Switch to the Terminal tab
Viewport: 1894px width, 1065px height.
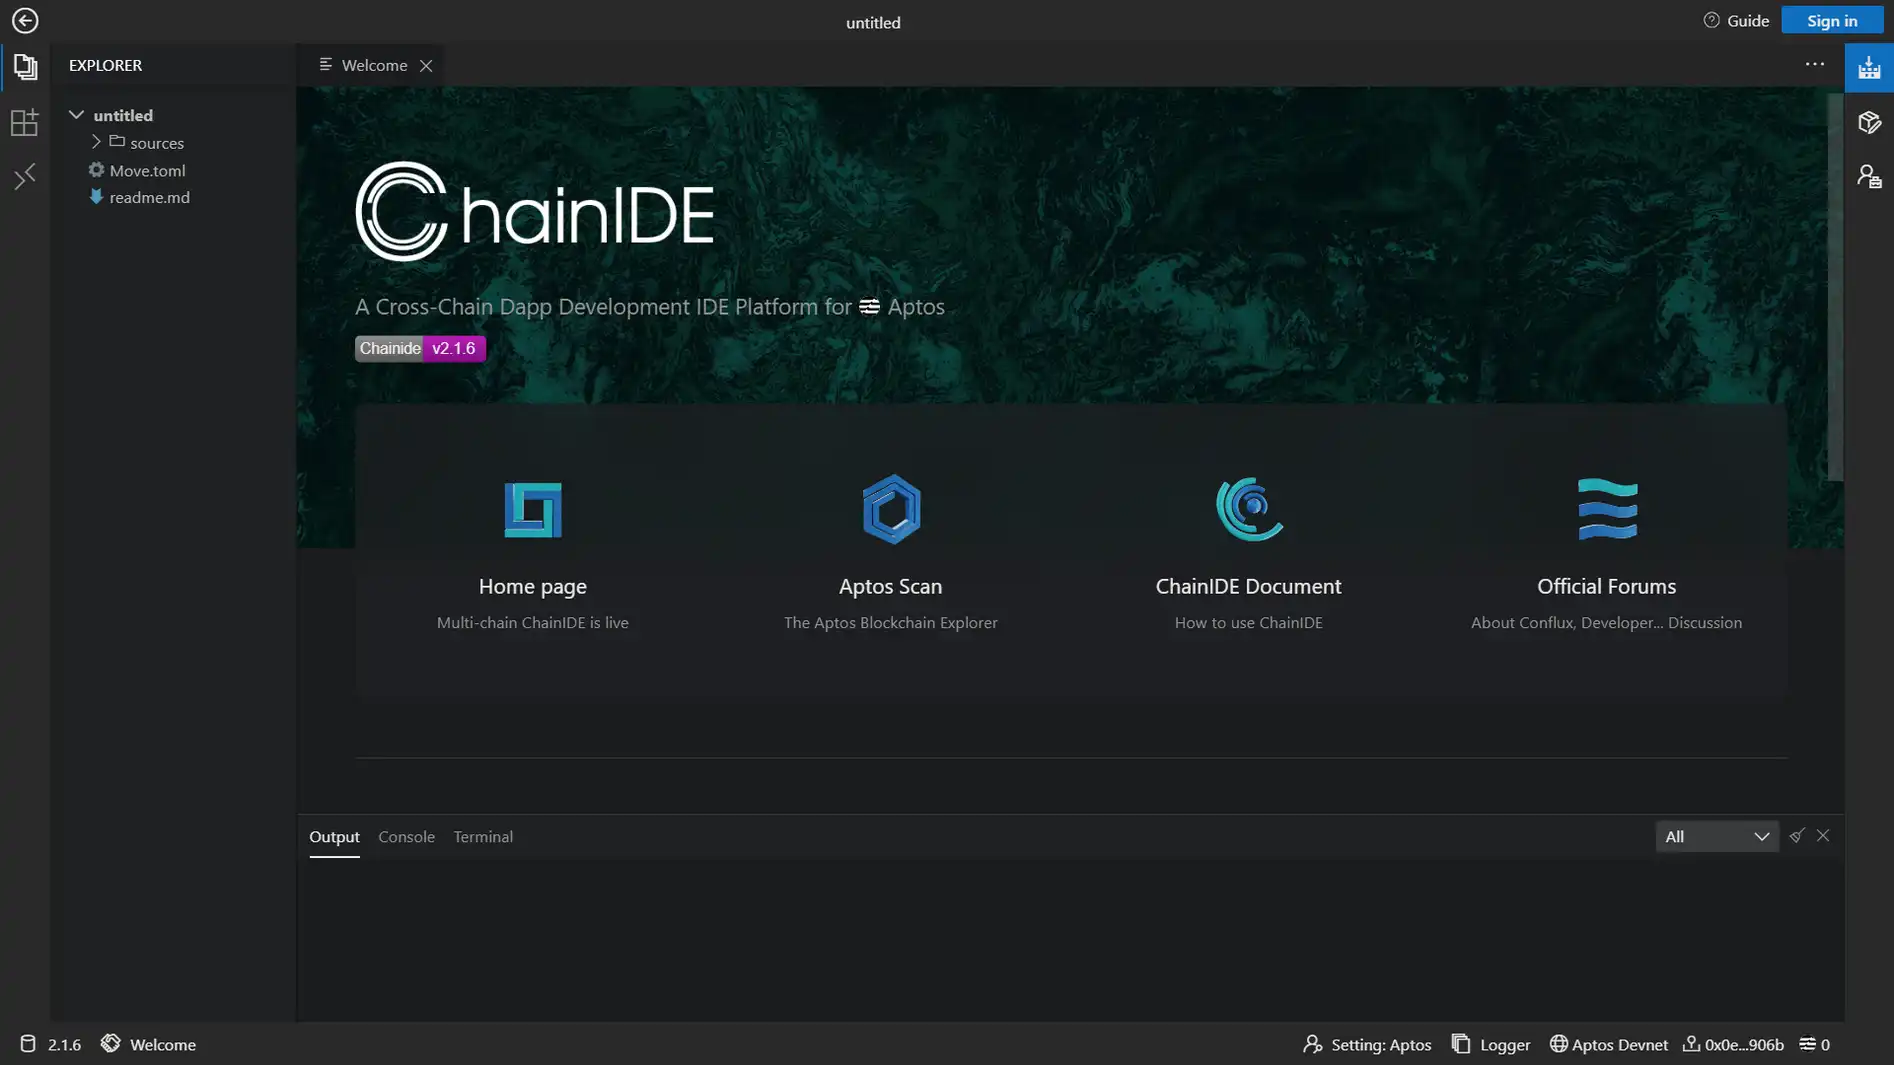[x=483, y=837]
